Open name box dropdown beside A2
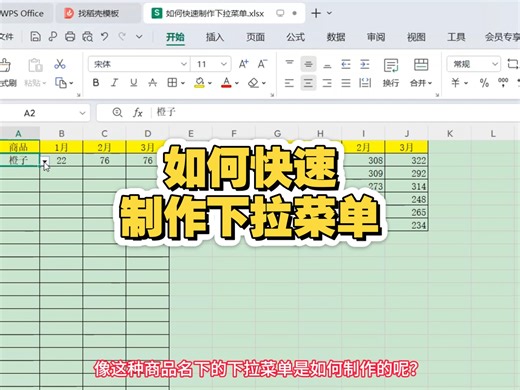The image size is (520, 390). (x=82, y=113)
